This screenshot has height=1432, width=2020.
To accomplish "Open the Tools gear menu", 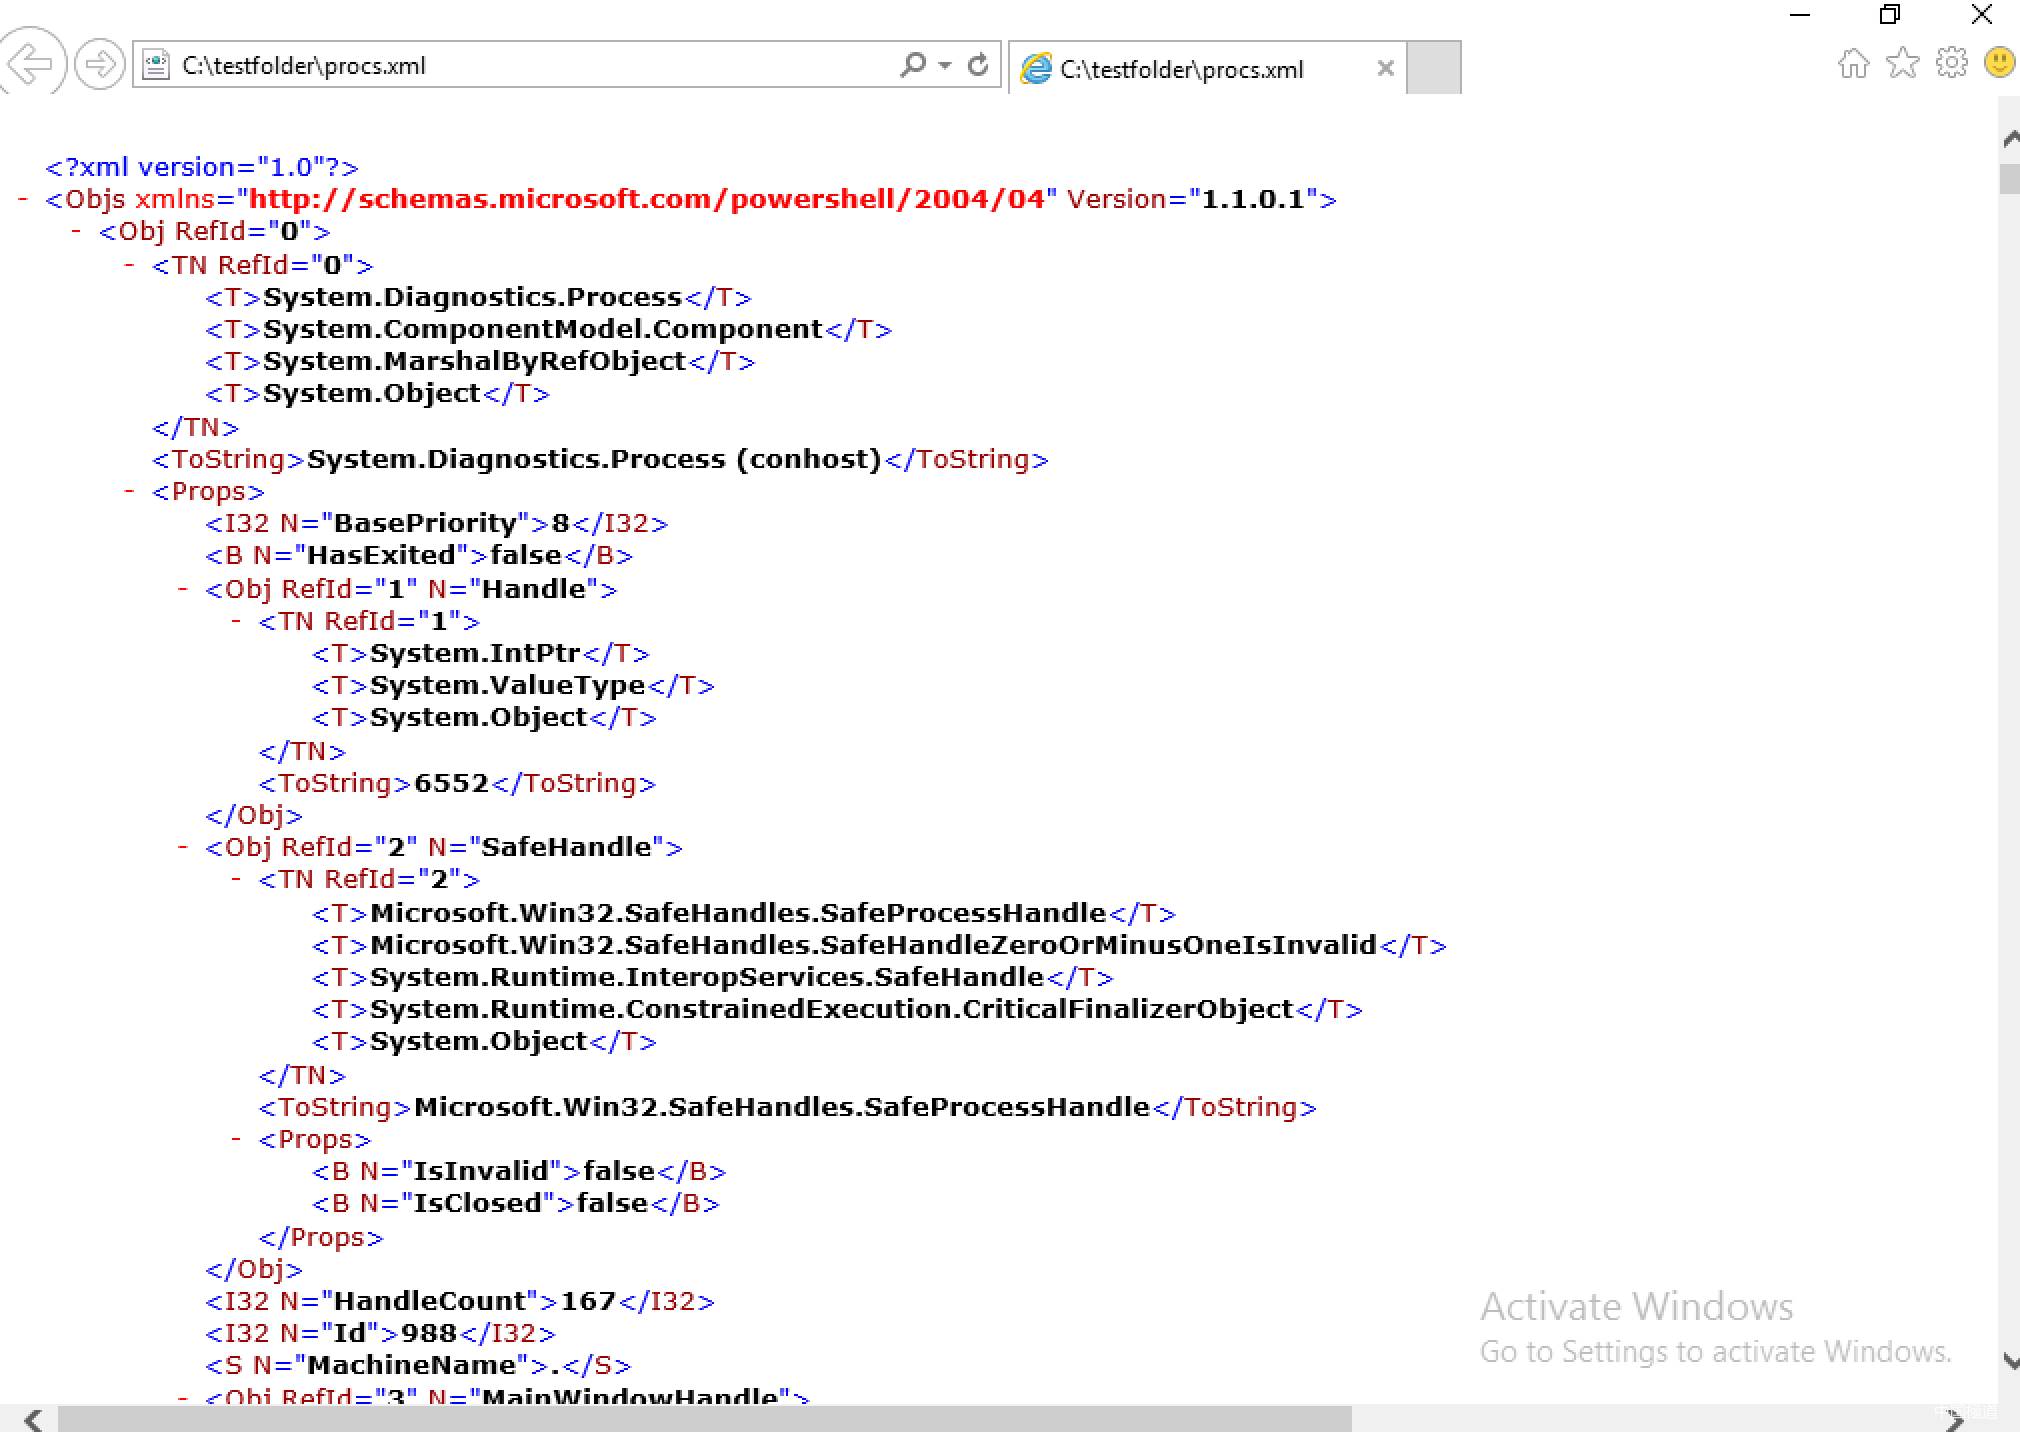I will 1951,63.
